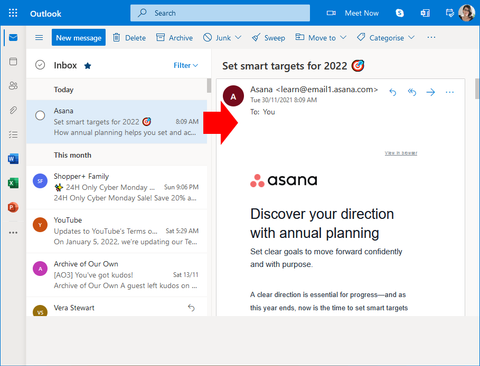Screen dimensions: 480x366
Task: Click the Meet Now video icon
Action: coord(331,13)
